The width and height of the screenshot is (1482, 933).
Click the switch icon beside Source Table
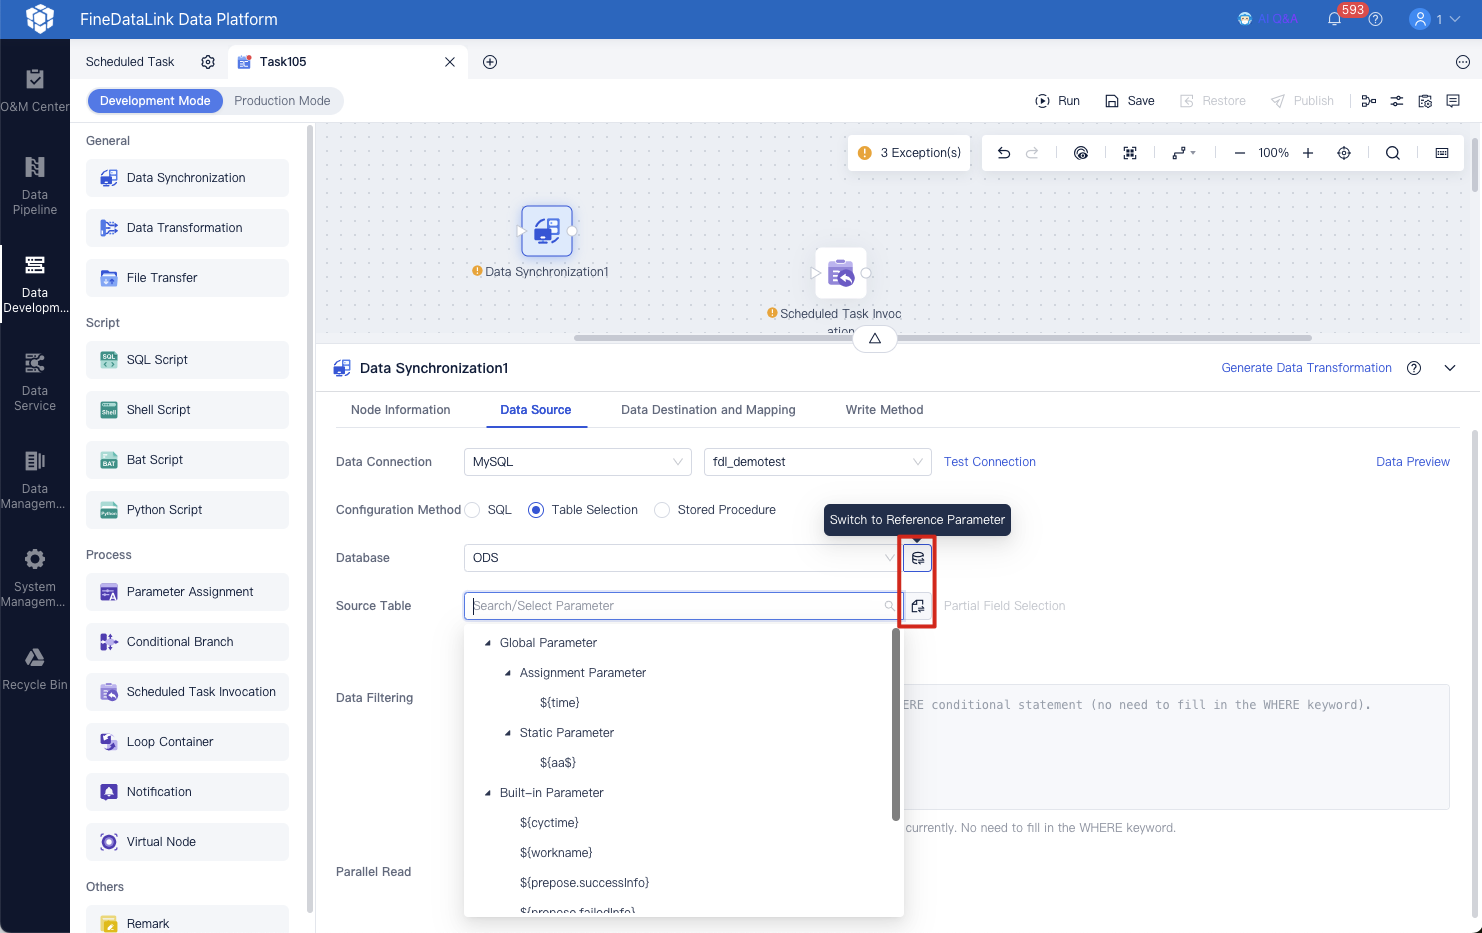(x=918, y=606)
